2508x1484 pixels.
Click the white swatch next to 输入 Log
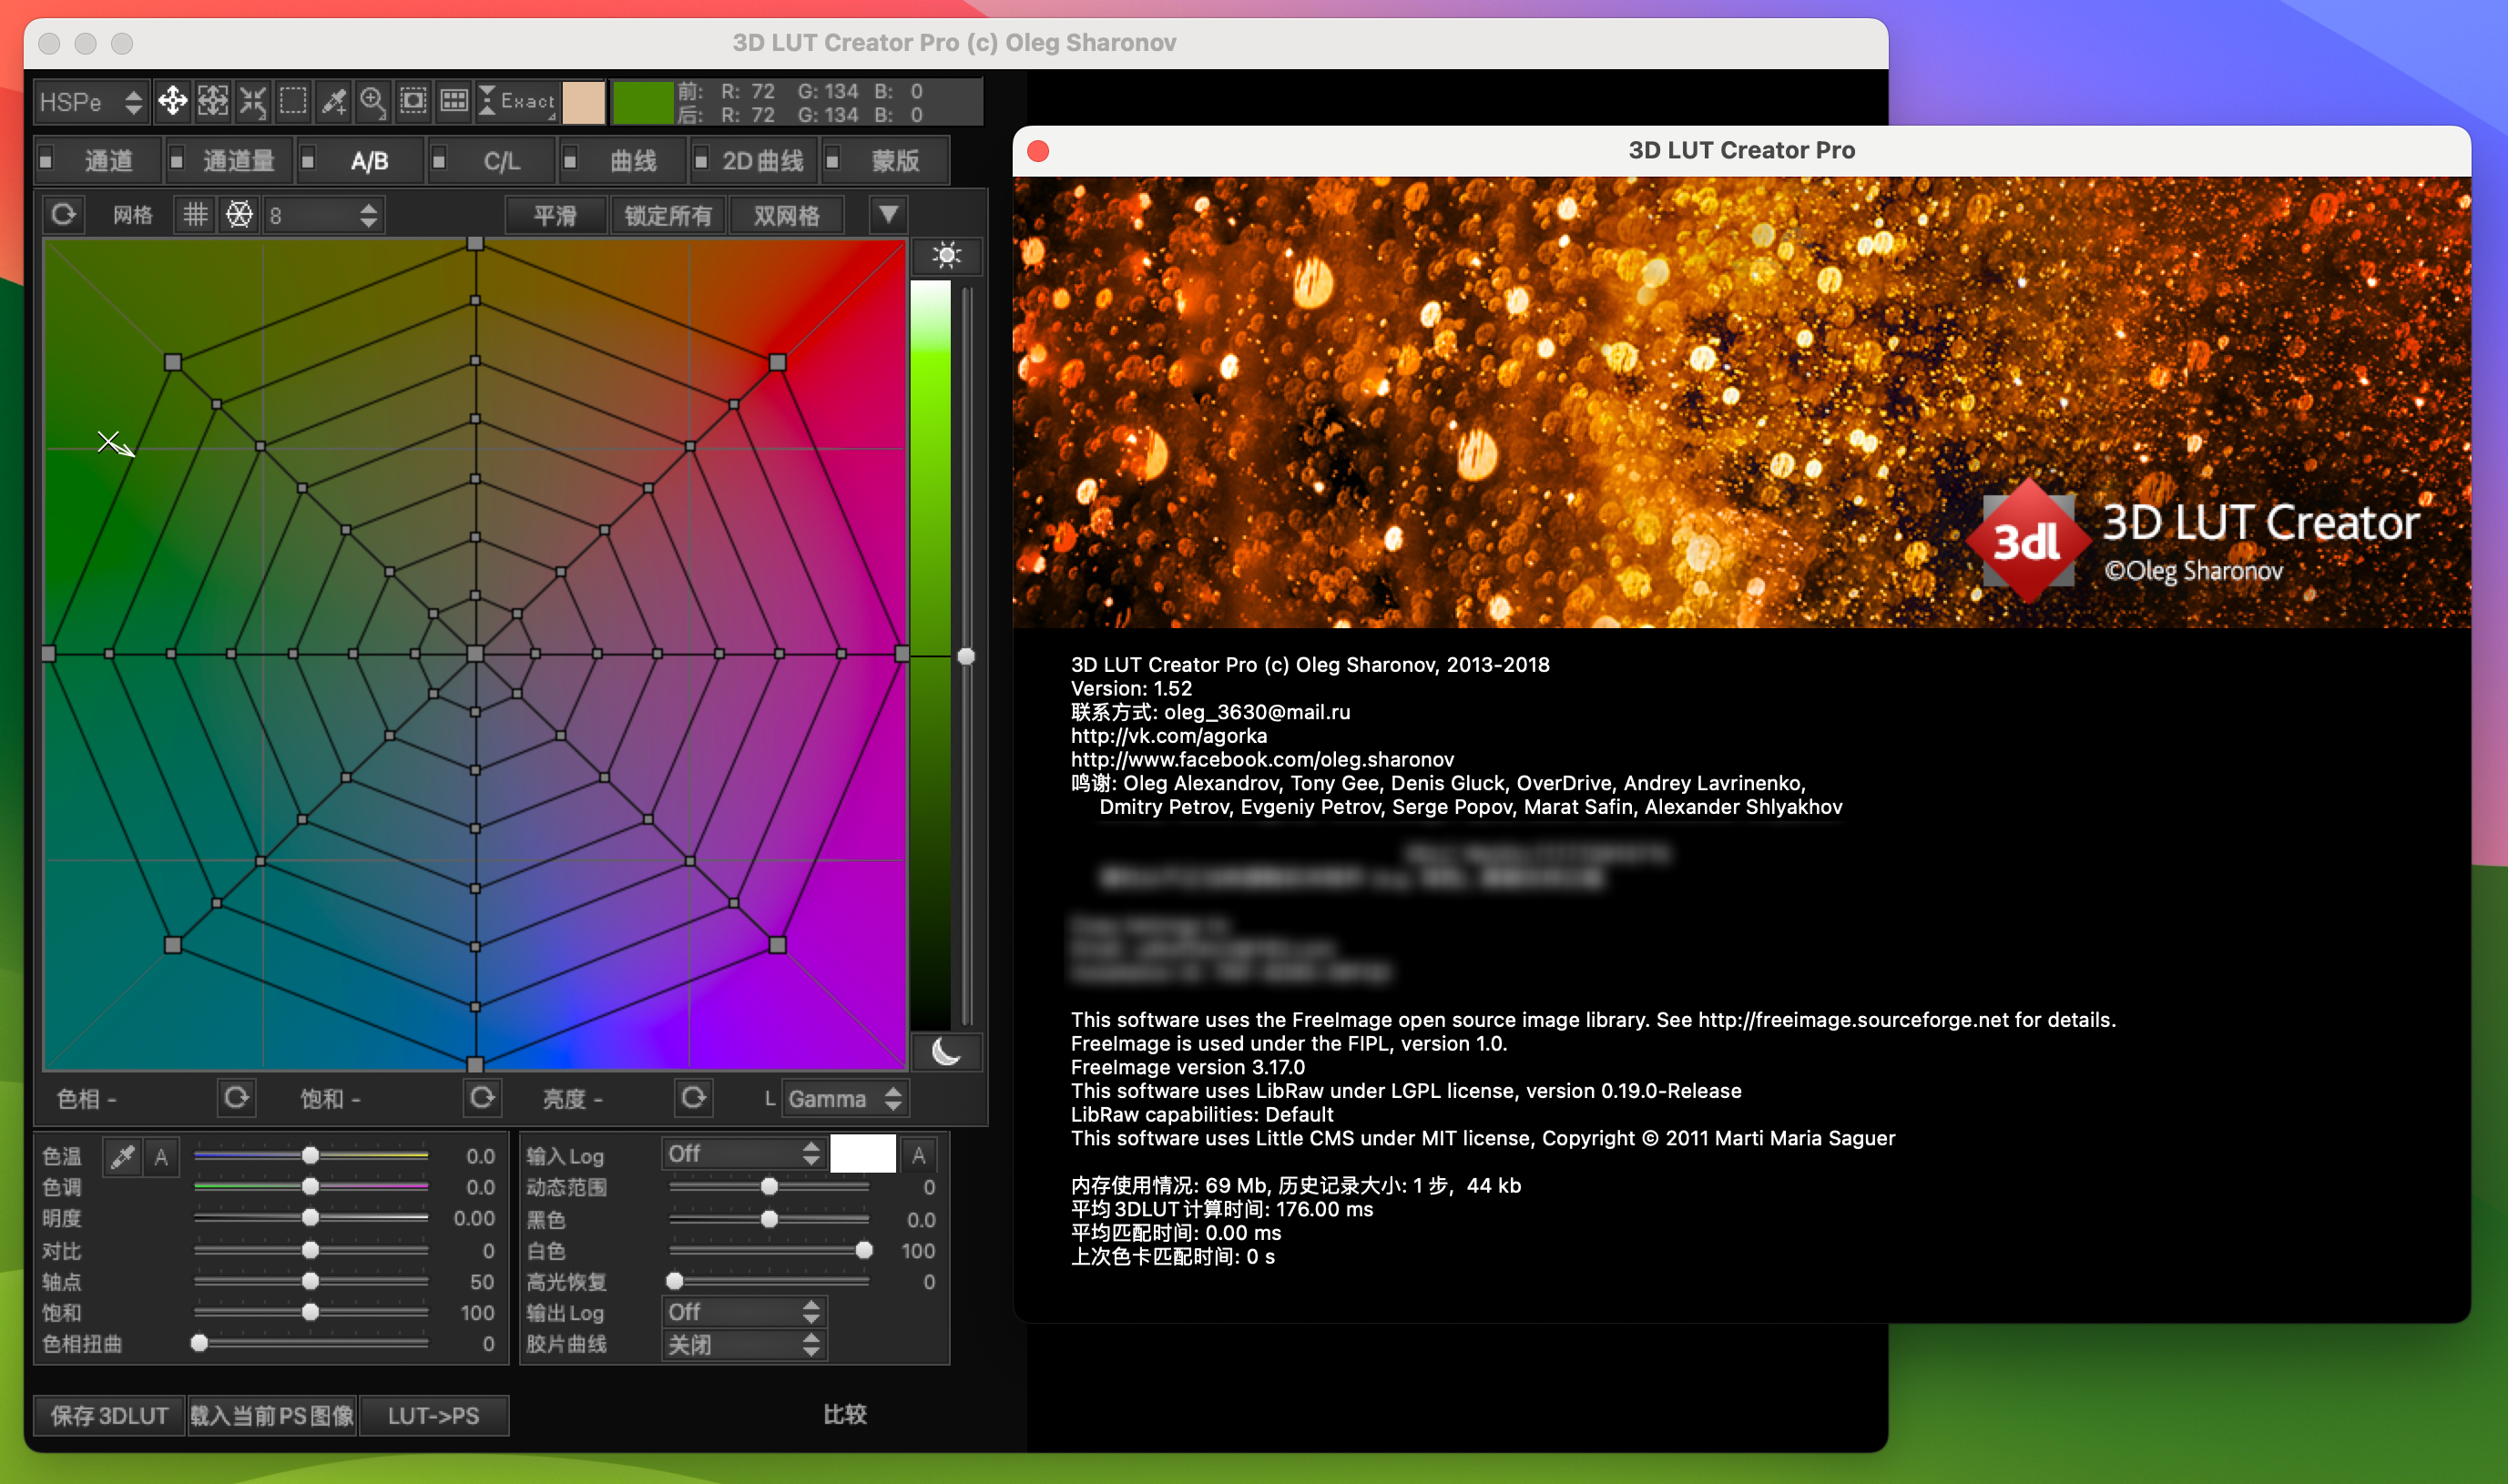(863, 1154)
